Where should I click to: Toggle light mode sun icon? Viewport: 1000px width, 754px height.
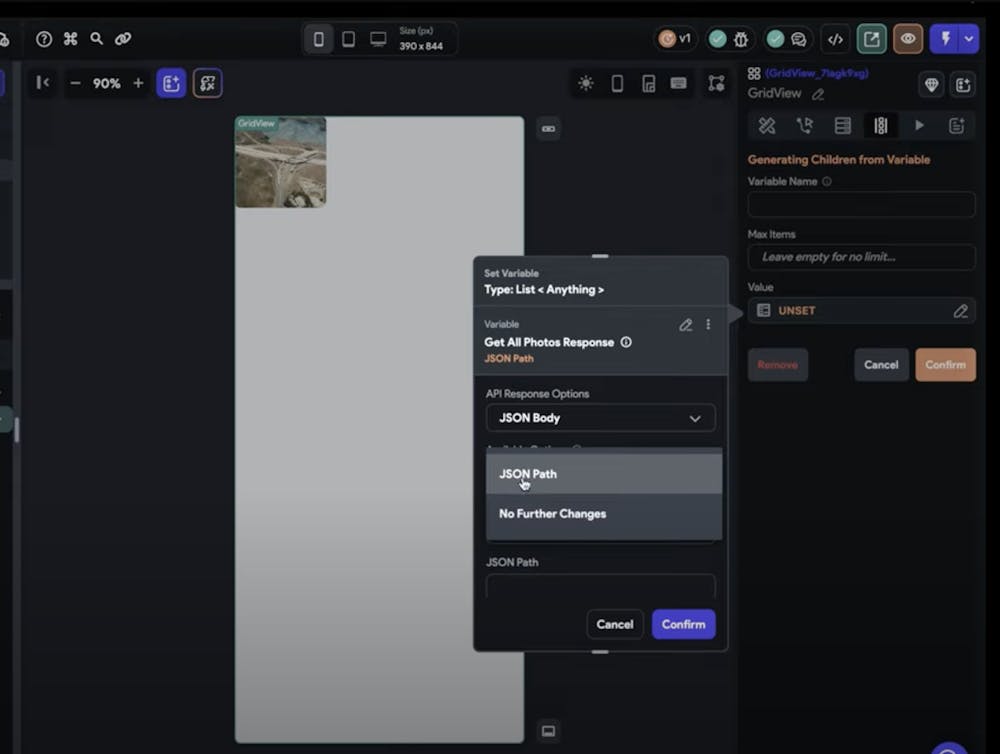(x=585, y=84)
